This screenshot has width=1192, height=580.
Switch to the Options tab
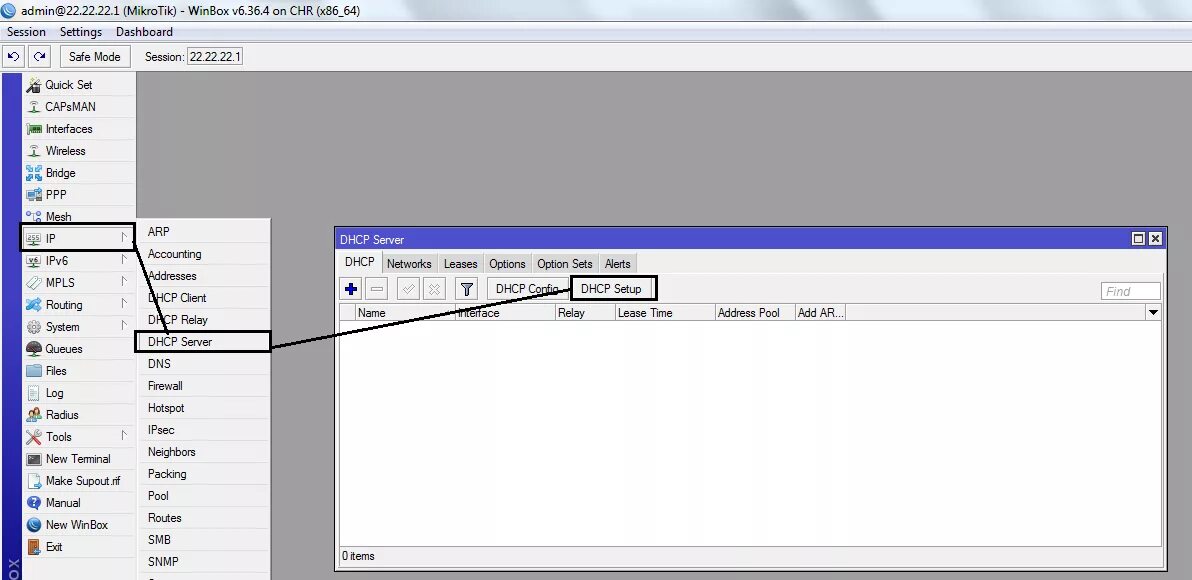pyautogui.click(x=507, y=264)
